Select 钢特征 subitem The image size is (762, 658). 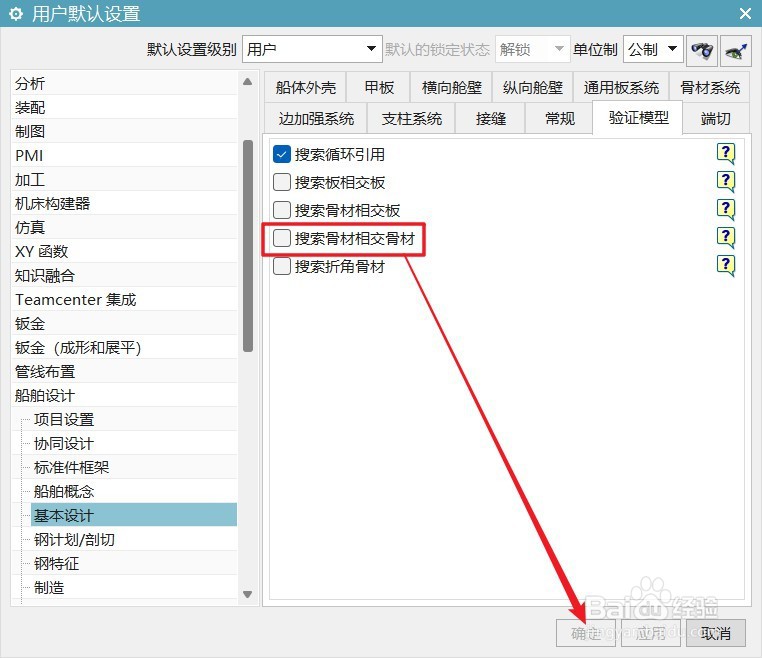point(134,563)
